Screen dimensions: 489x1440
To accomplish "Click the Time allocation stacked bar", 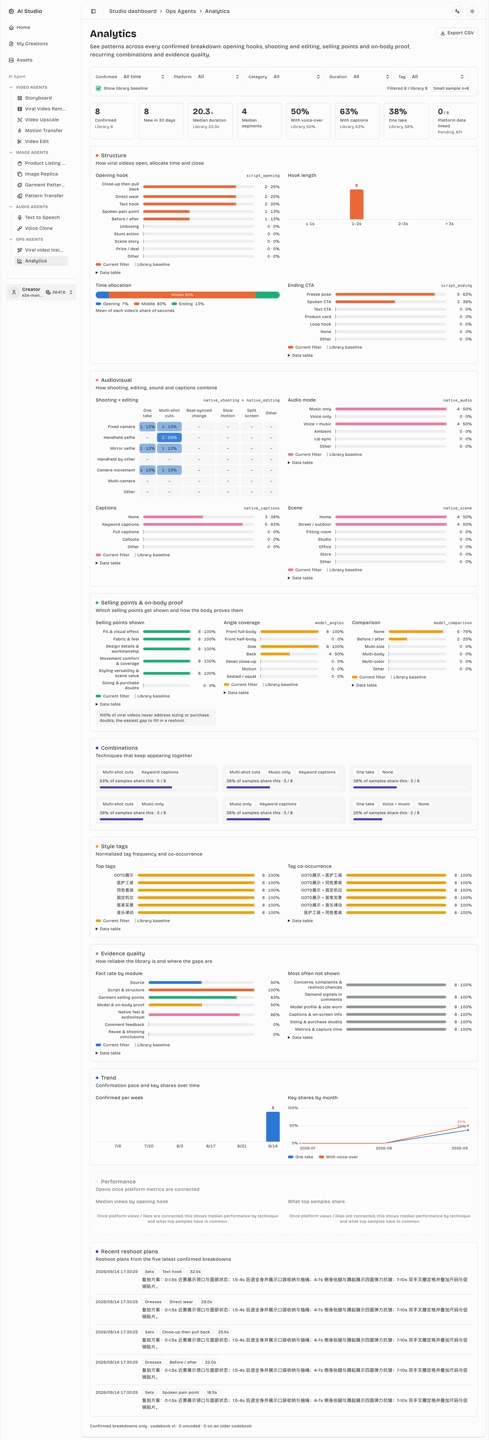I will tap(188, 295).
